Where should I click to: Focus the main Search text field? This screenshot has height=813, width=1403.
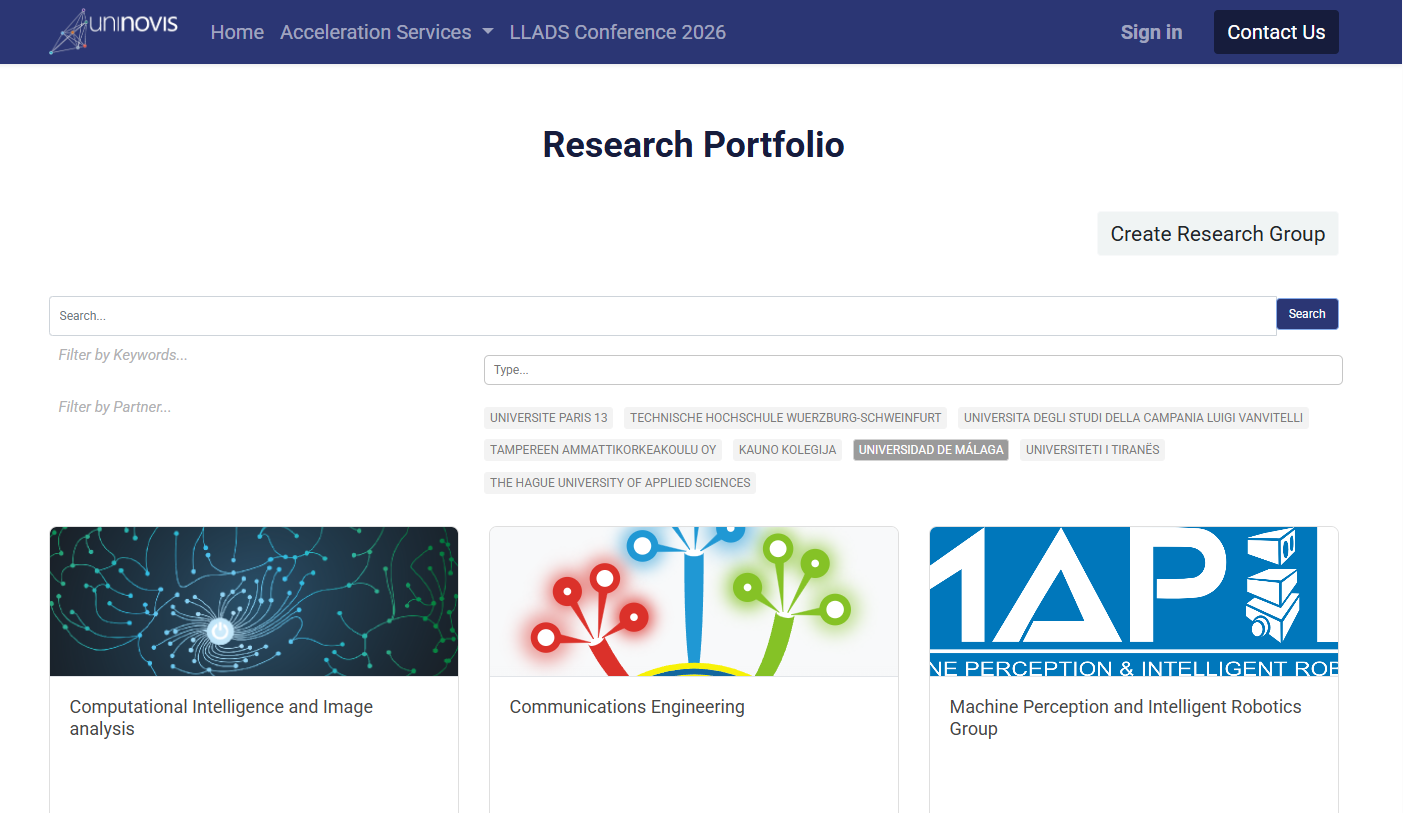point(662,316)
